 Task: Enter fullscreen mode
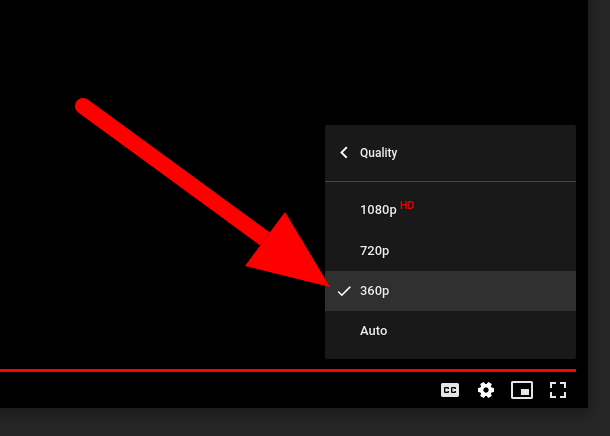click(x=558, y=390)
